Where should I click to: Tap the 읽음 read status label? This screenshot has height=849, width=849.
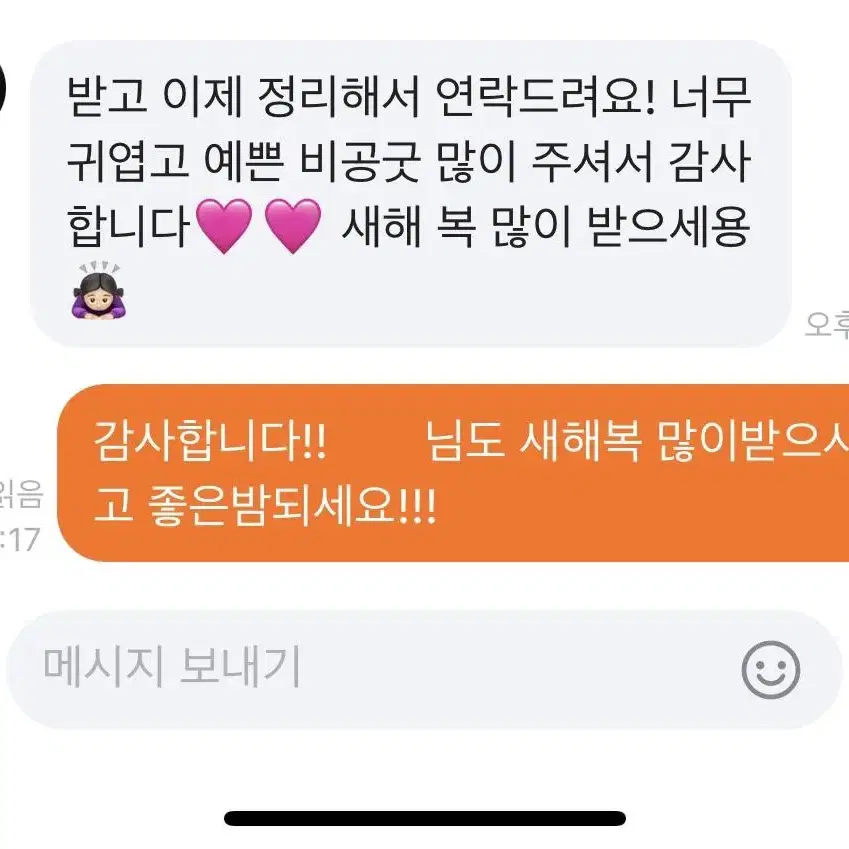[21, 495]
